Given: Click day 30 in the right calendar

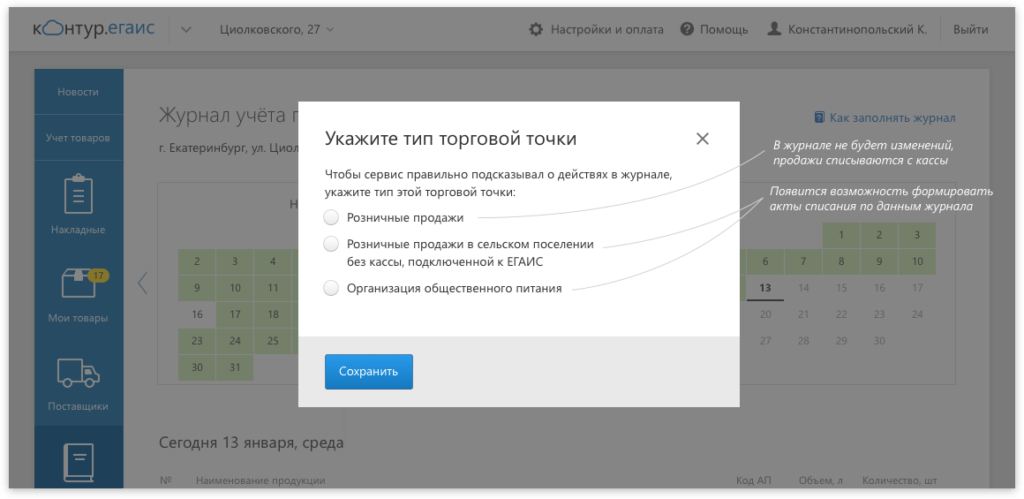Looking at the screenshot, I should point(879,340).
